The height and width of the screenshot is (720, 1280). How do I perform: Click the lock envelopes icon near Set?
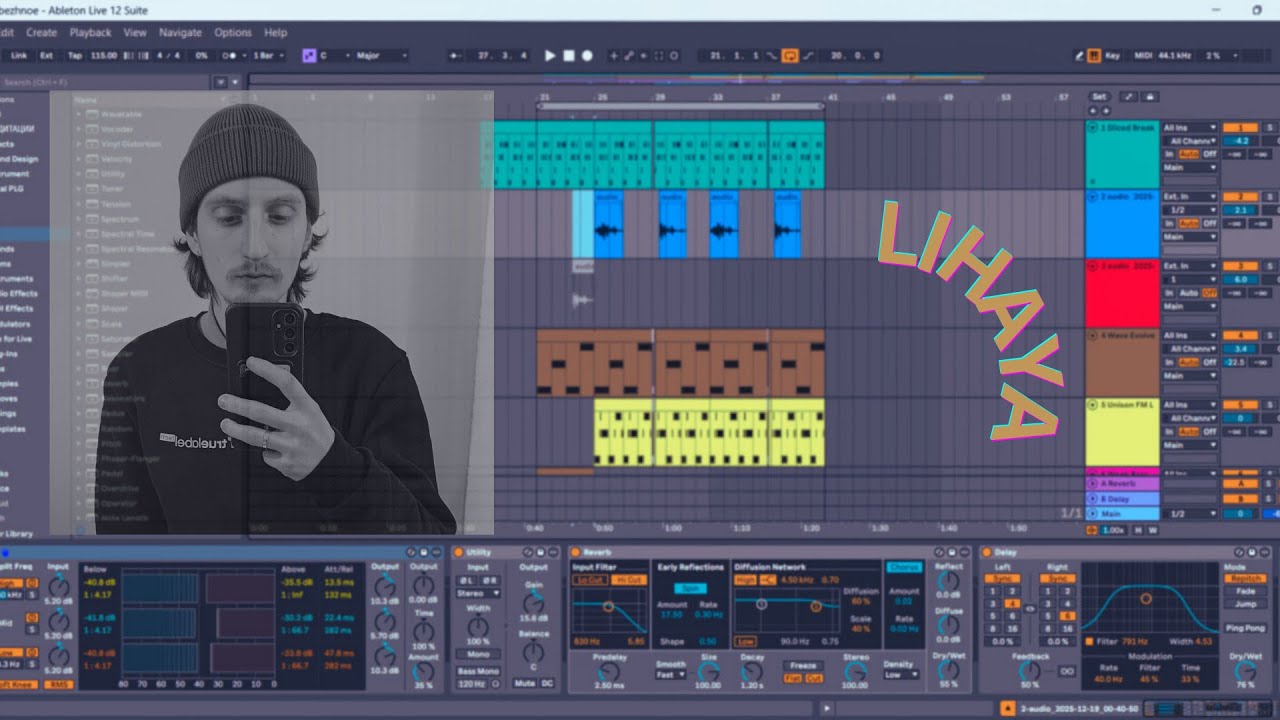click(1150, 97)
